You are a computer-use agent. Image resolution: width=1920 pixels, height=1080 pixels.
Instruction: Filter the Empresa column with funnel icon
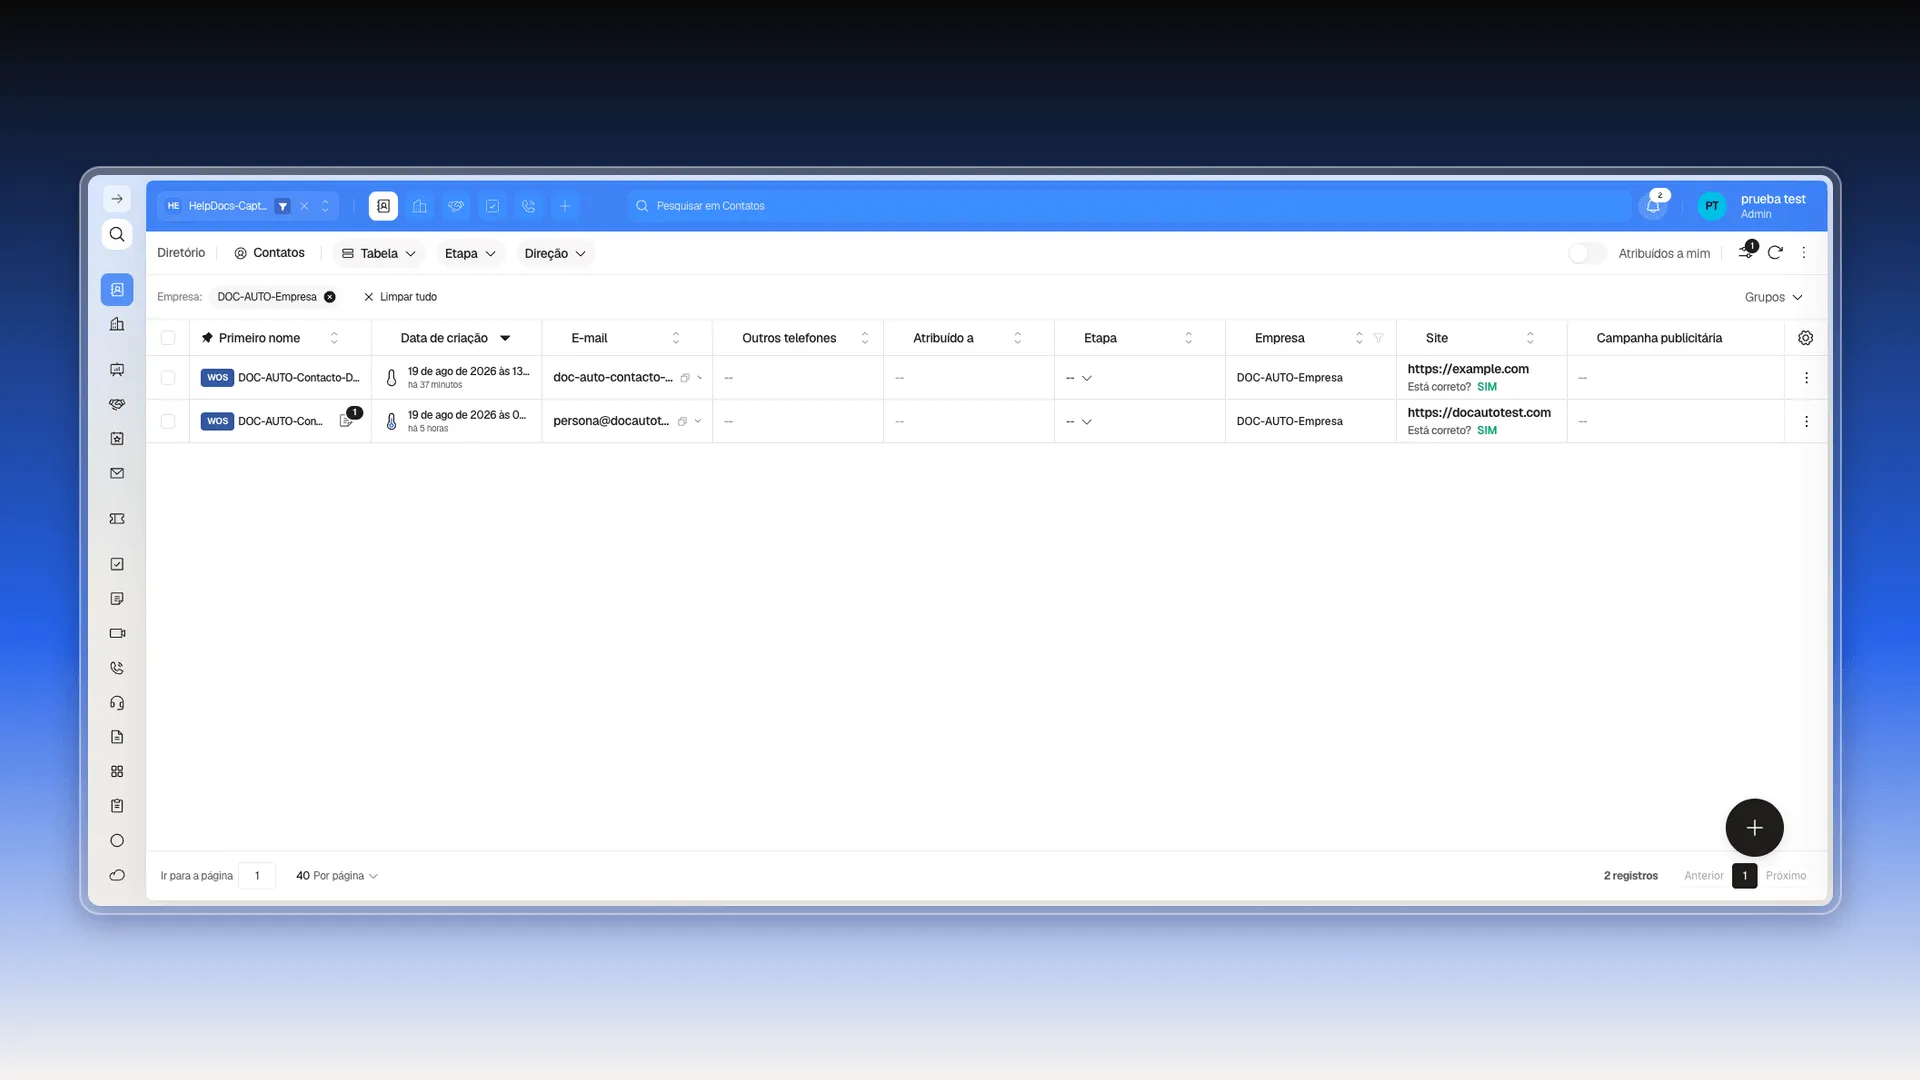point(1378,338)
